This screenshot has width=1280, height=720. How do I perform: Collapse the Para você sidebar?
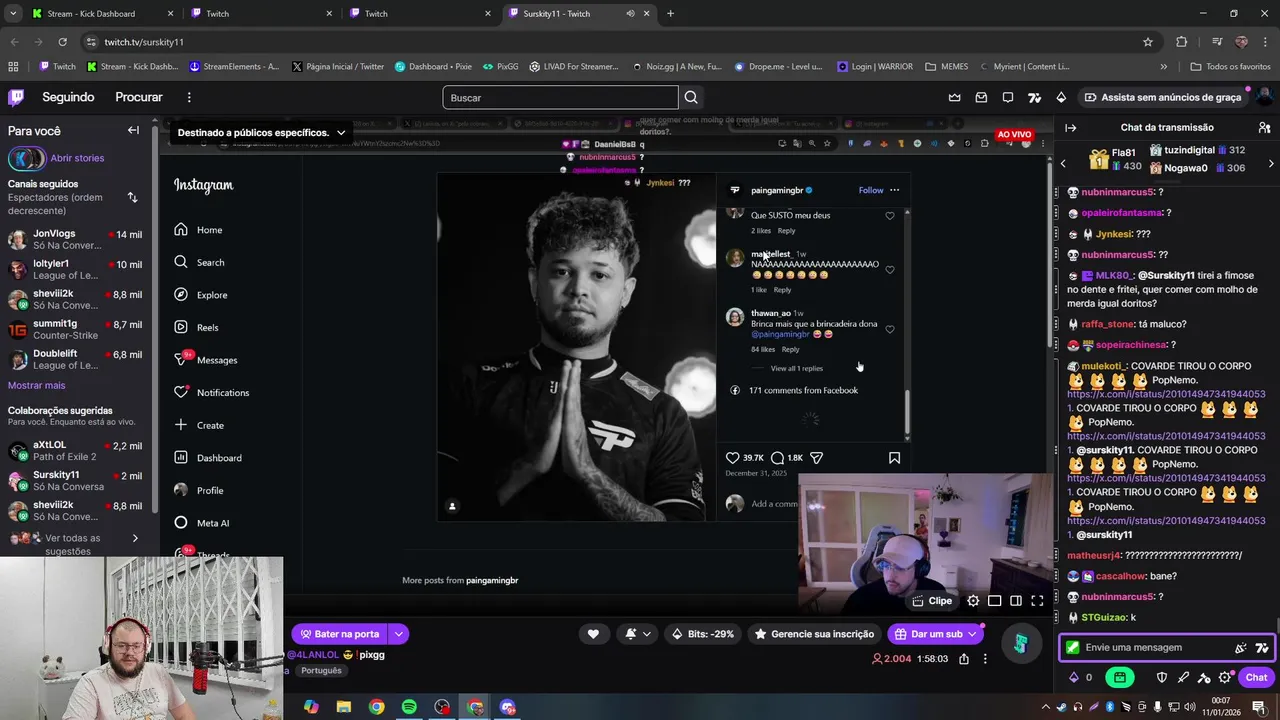[133, 130]
